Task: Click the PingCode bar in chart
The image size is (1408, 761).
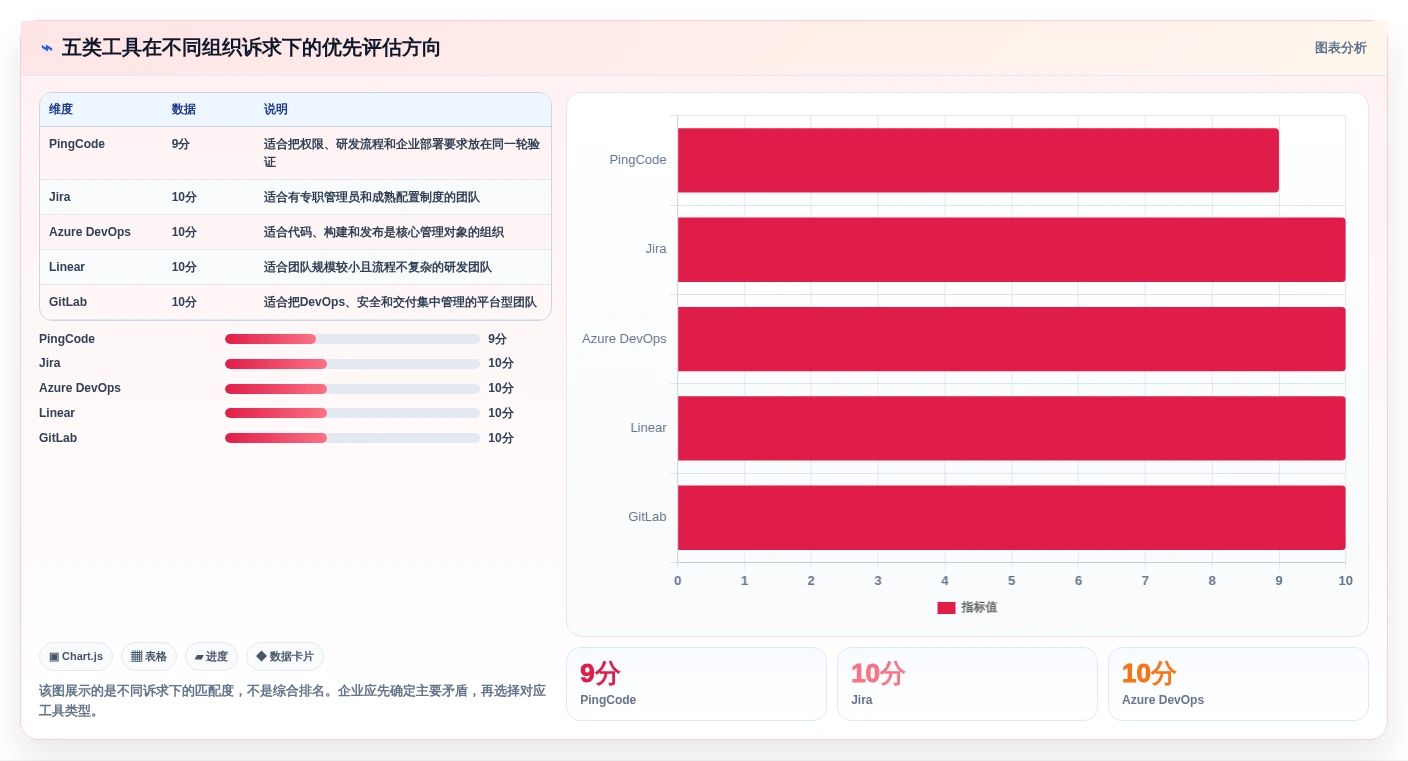Action: click(x=978, y=160)
